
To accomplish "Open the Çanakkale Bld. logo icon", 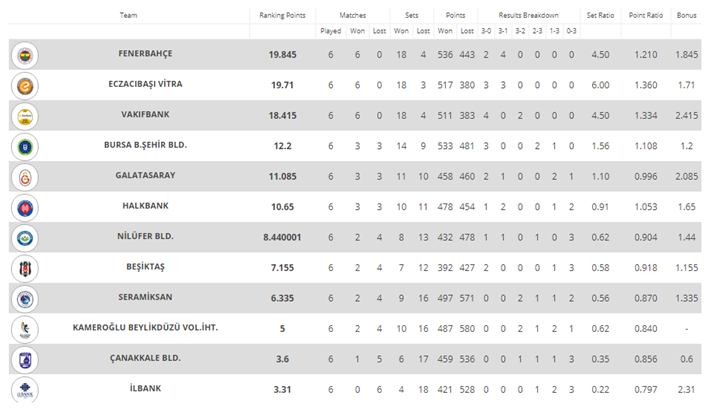I will coord(25,360).
